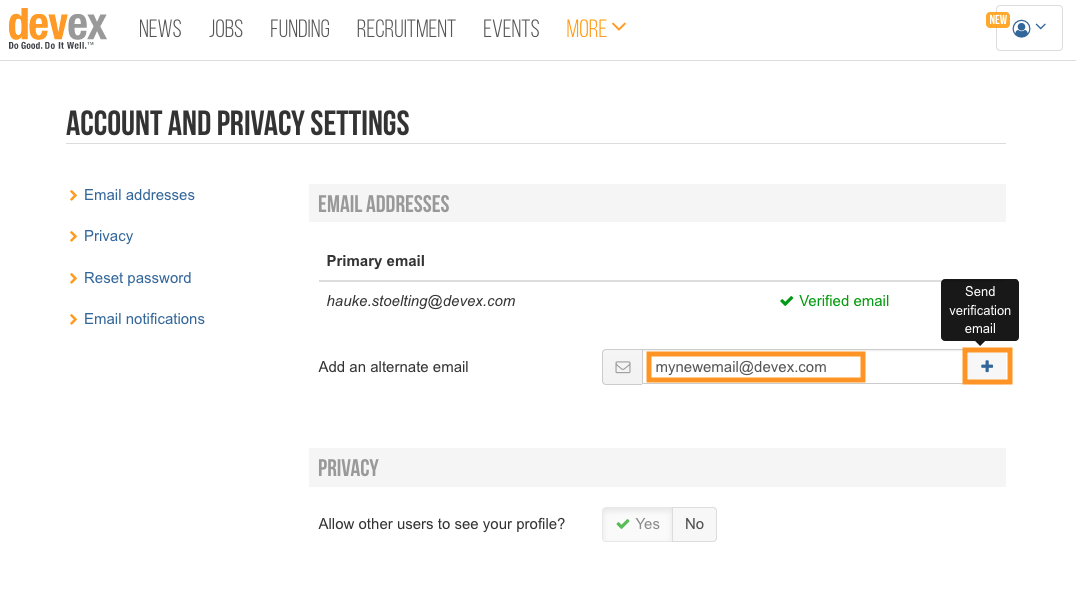
Task: Click the envelope icon beside alternate email
Action: click(622, 367)
